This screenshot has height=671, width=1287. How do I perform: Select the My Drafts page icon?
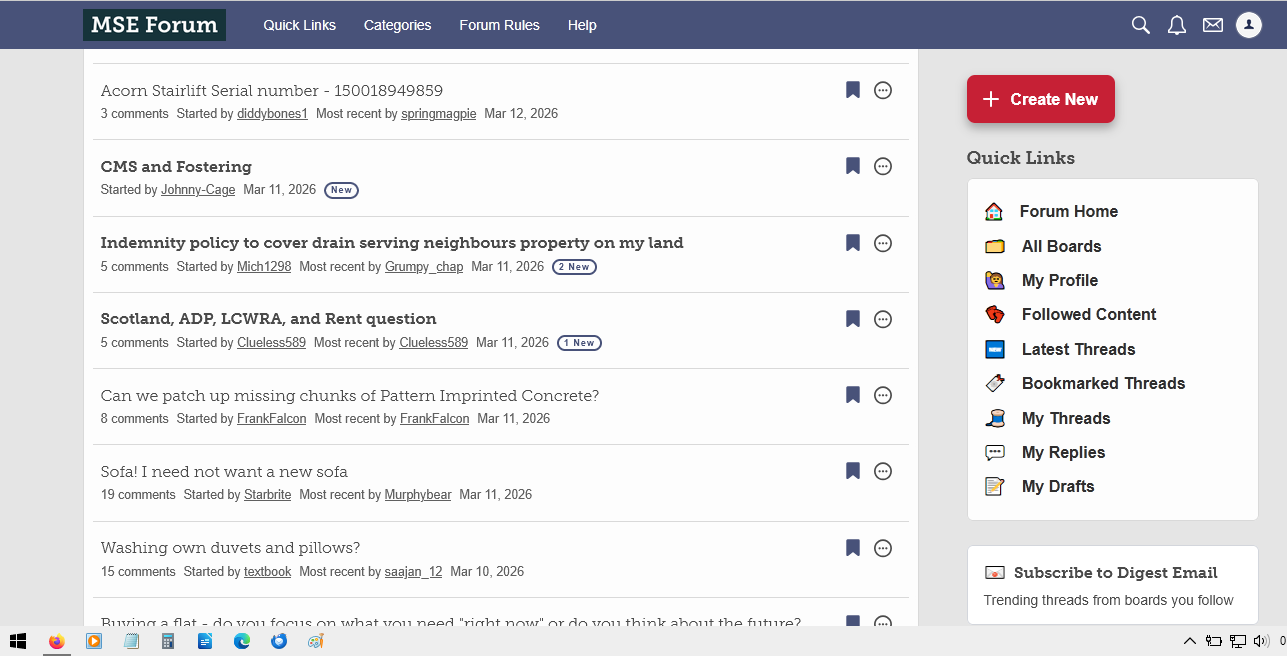click(x=994, y=486)
